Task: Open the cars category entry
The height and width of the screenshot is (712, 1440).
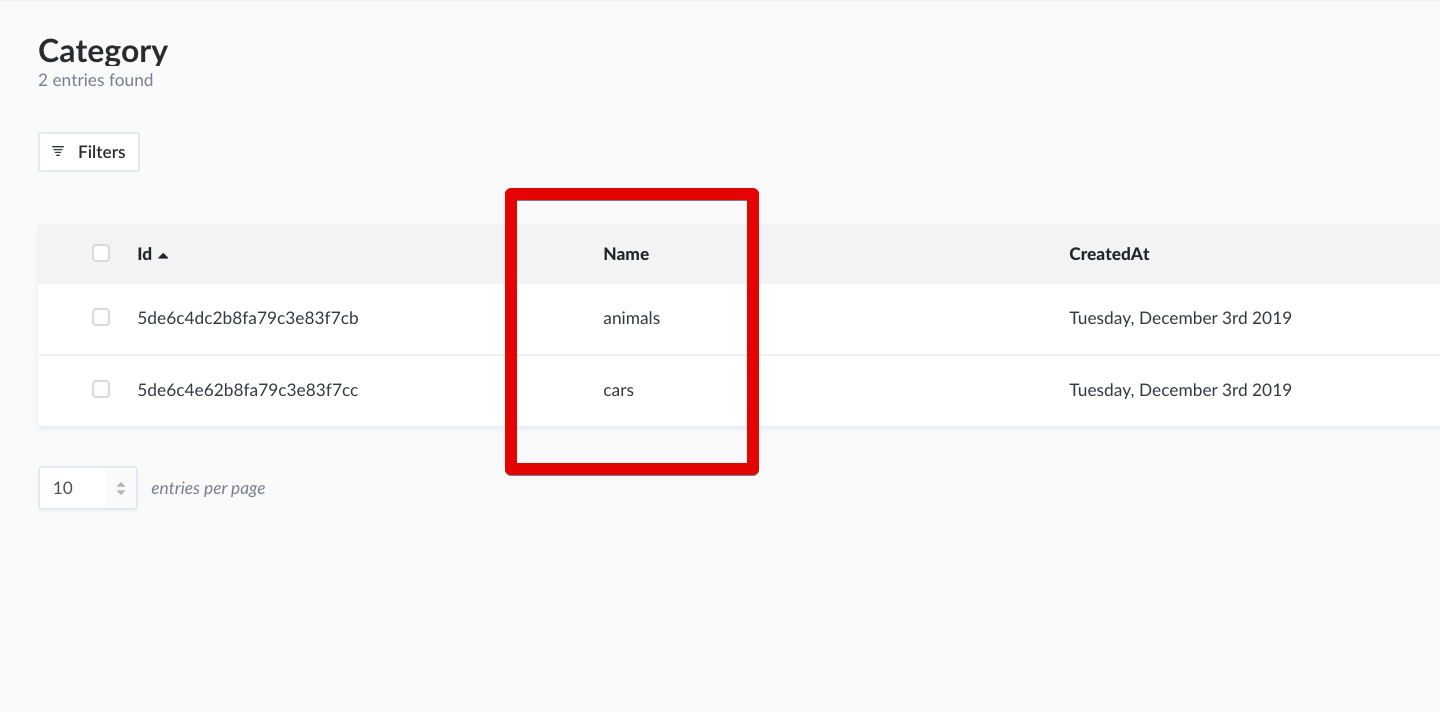Action: coord(618,390)
